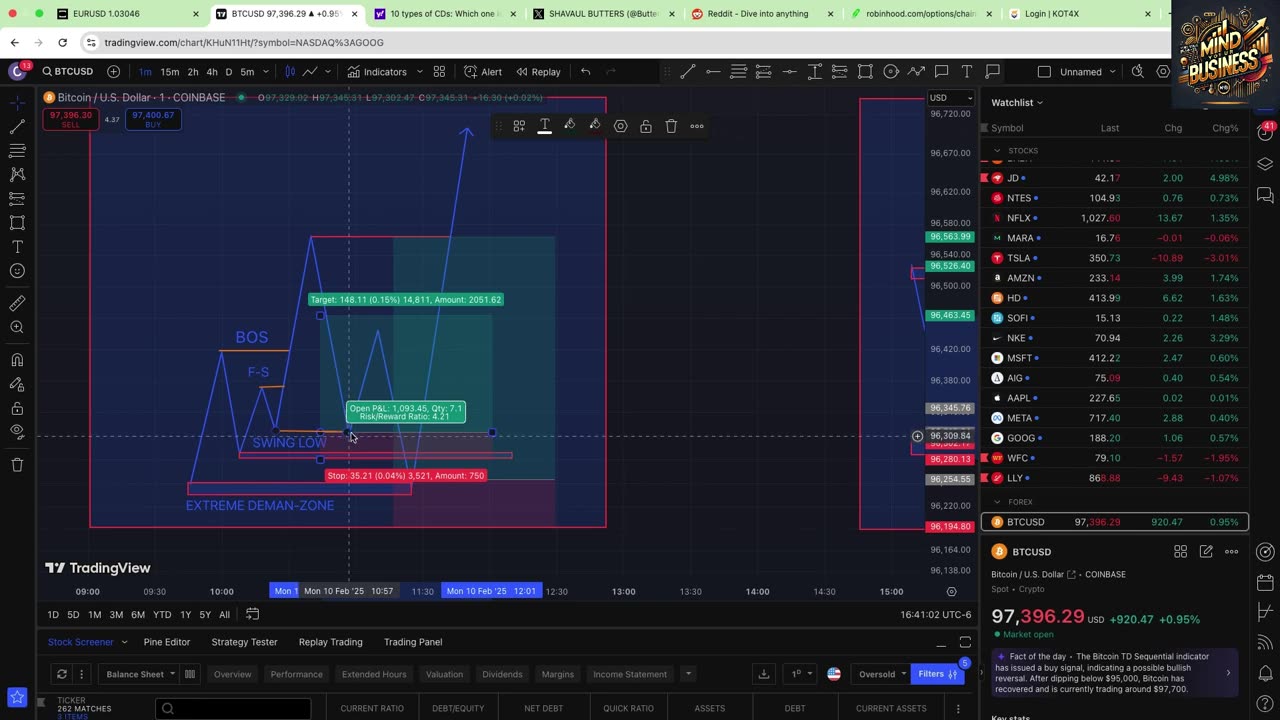Select the 1m timeframe
Screen dimensions: 1280x720
[145, 72]
